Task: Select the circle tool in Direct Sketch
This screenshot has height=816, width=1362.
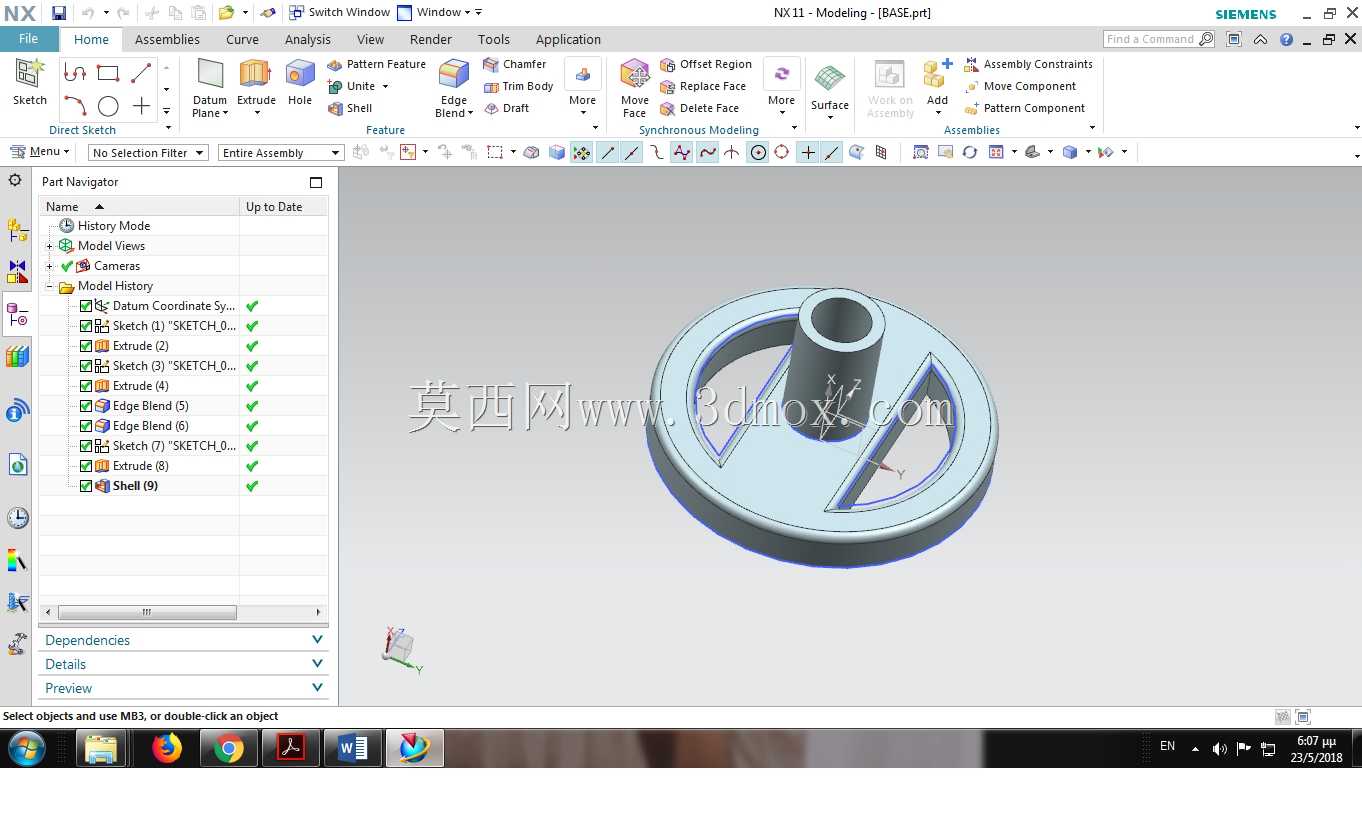Action: [x=108, y=106]
